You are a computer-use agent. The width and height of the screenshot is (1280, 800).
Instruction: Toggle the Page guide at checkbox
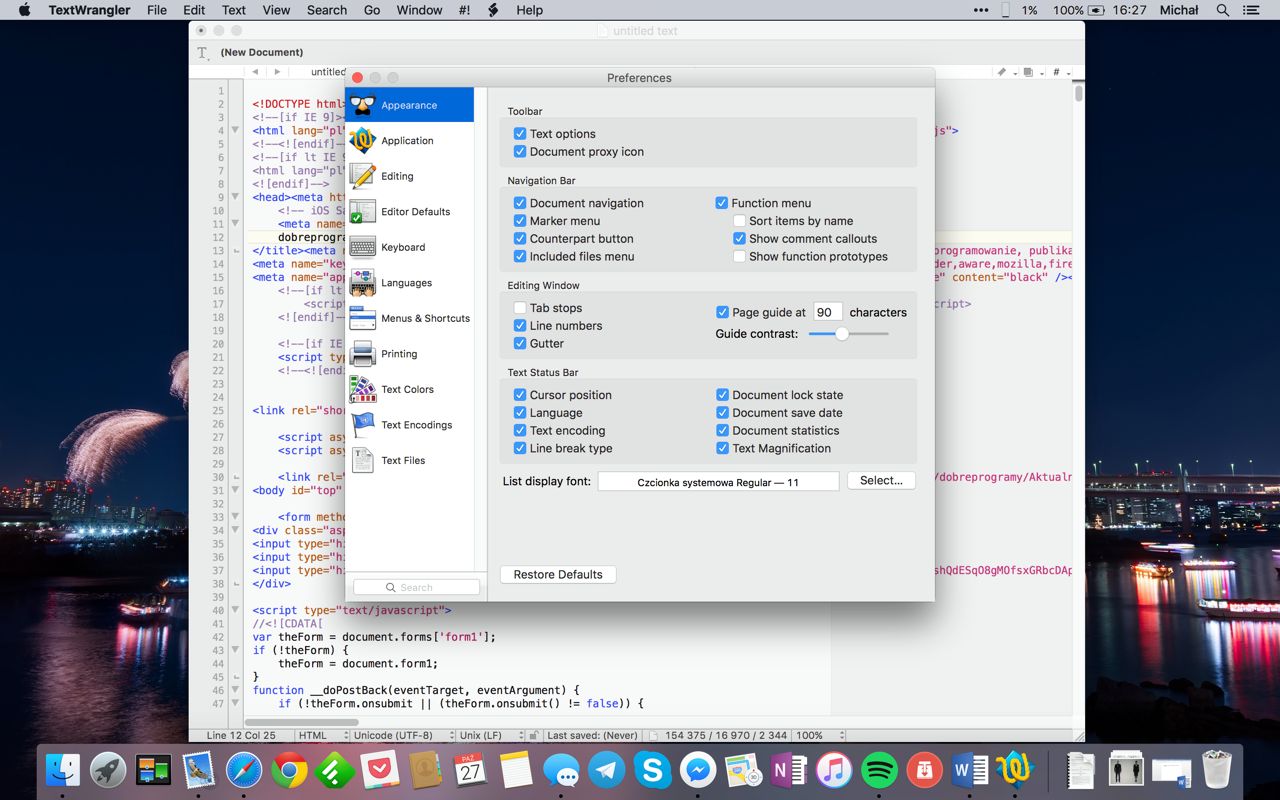(722, 312)
